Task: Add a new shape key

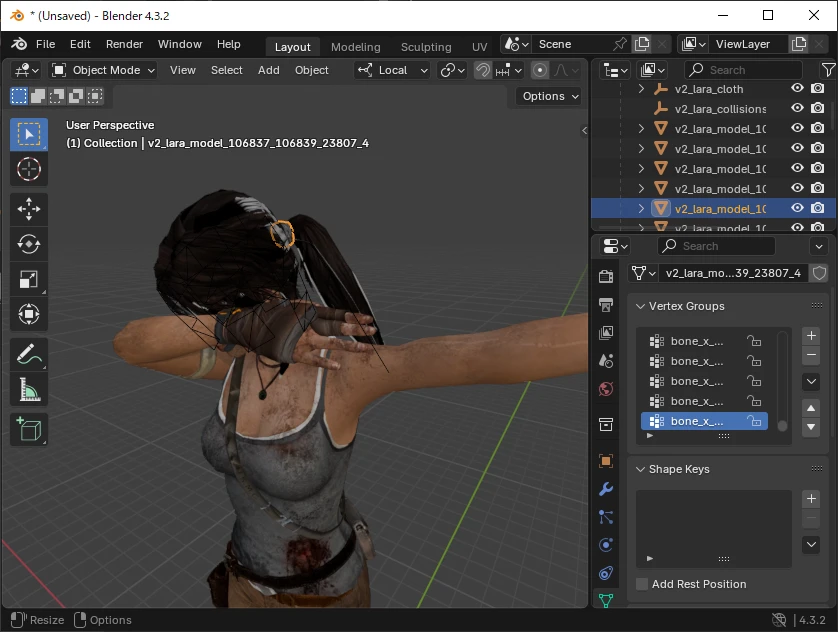Action: (811, 498)
